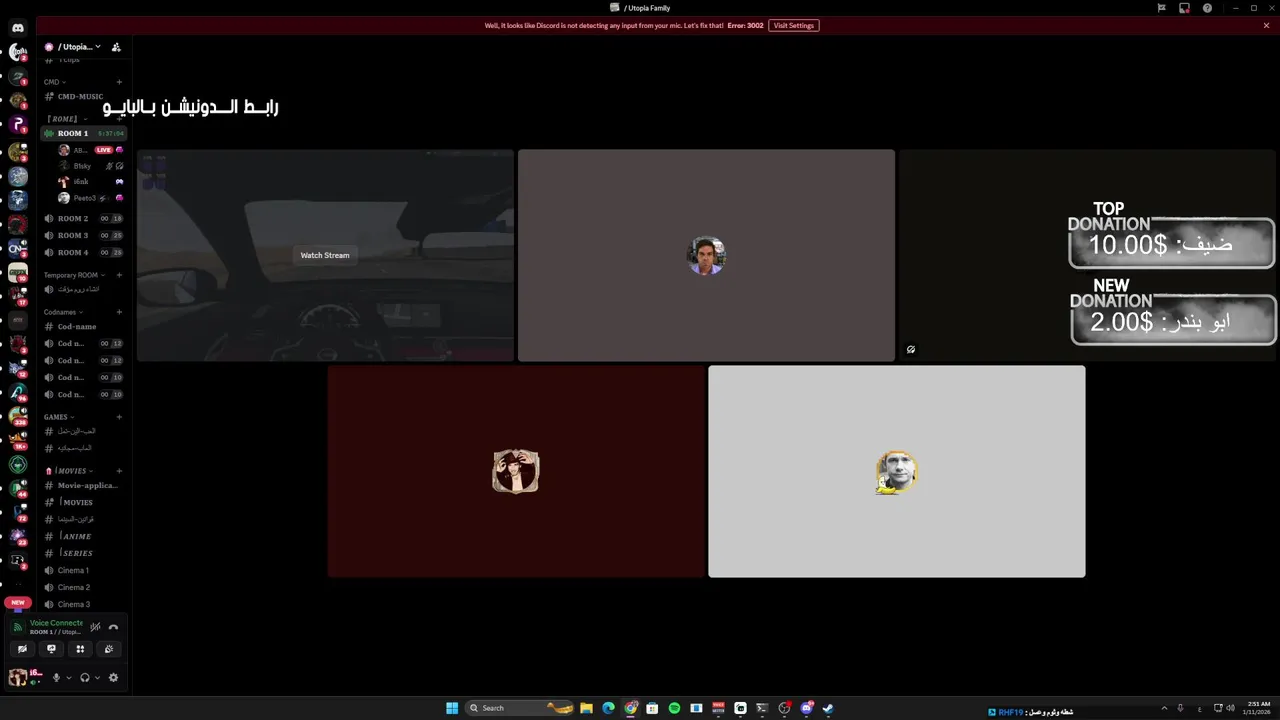Click the NEW unread mentions pill
This screenshot has width=1280, height=720.
click(x=18, y=603)
